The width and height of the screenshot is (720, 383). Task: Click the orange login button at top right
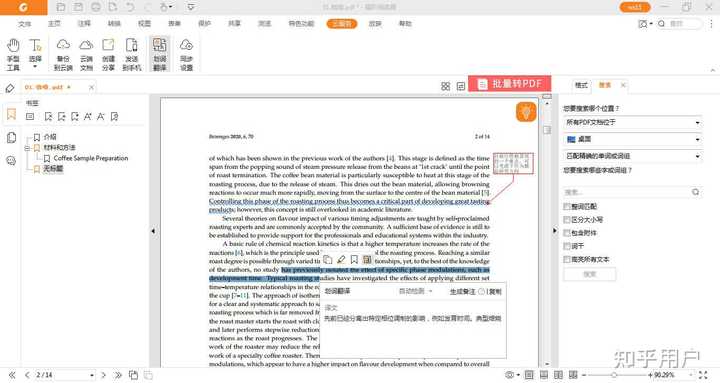635,7
